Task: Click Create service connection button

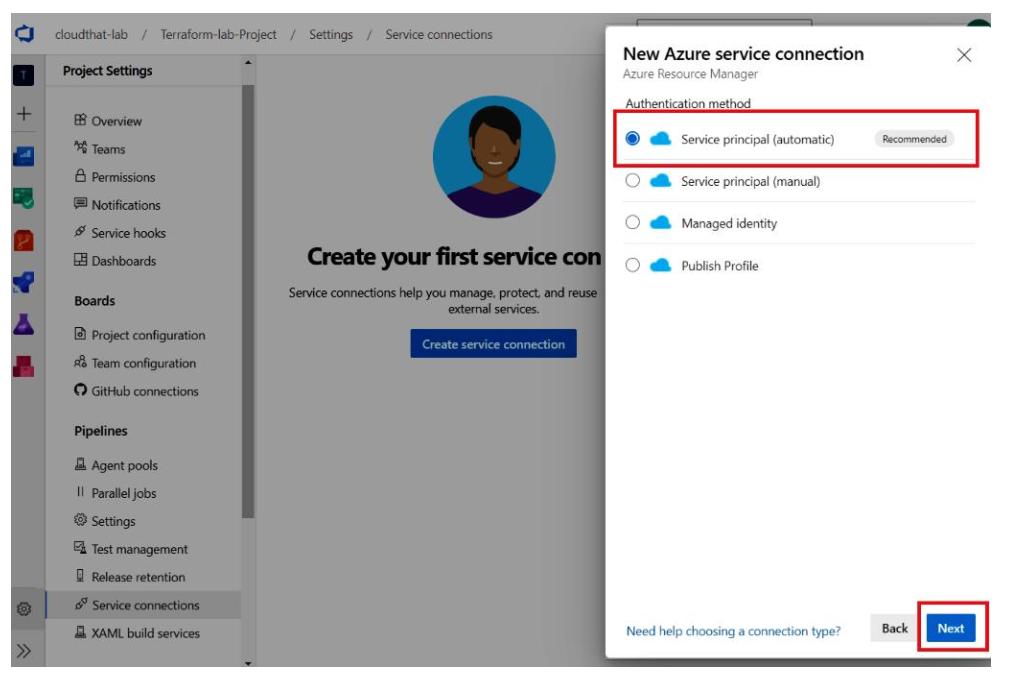Action: [493, 344]
